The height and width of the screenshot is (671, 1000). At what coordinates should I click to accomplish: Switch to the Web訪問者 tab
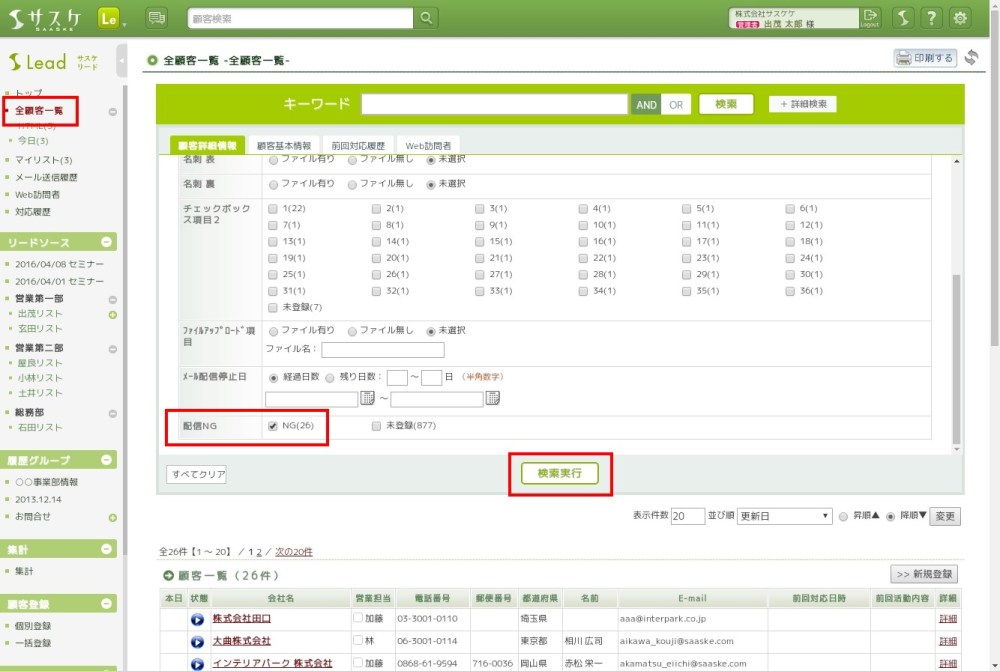(428, 146)
